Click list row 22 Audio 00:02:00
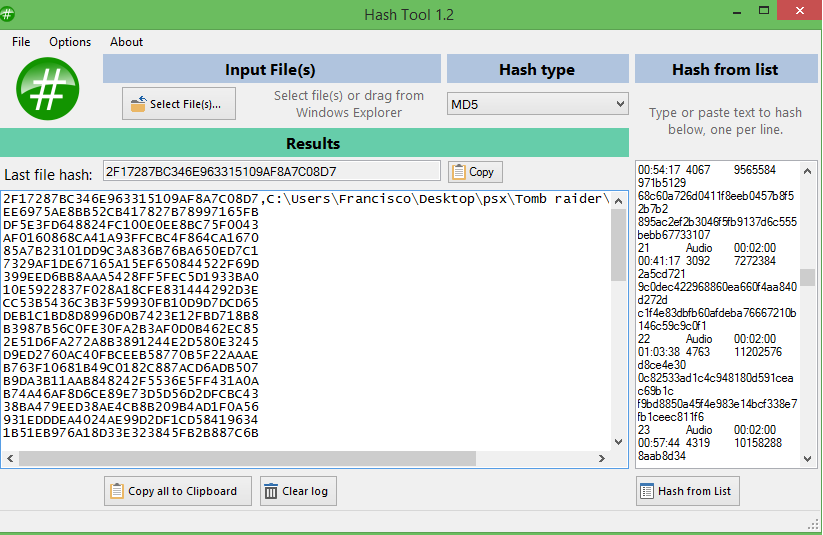Image resolution: width=823 pixels, height=535 pixels. coord(707,339)
